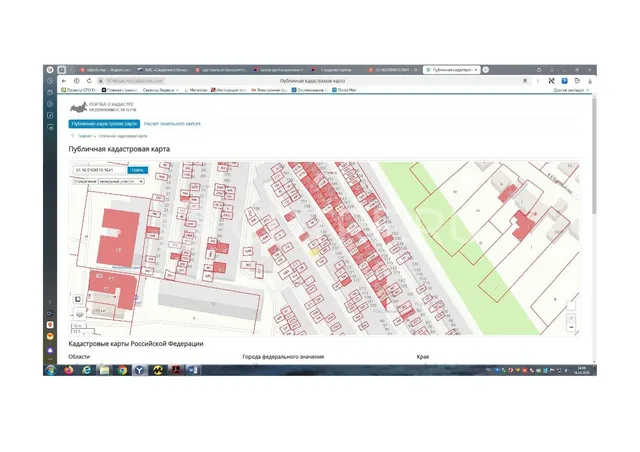Open File Explorer from the taskbar

coord(104,370)
